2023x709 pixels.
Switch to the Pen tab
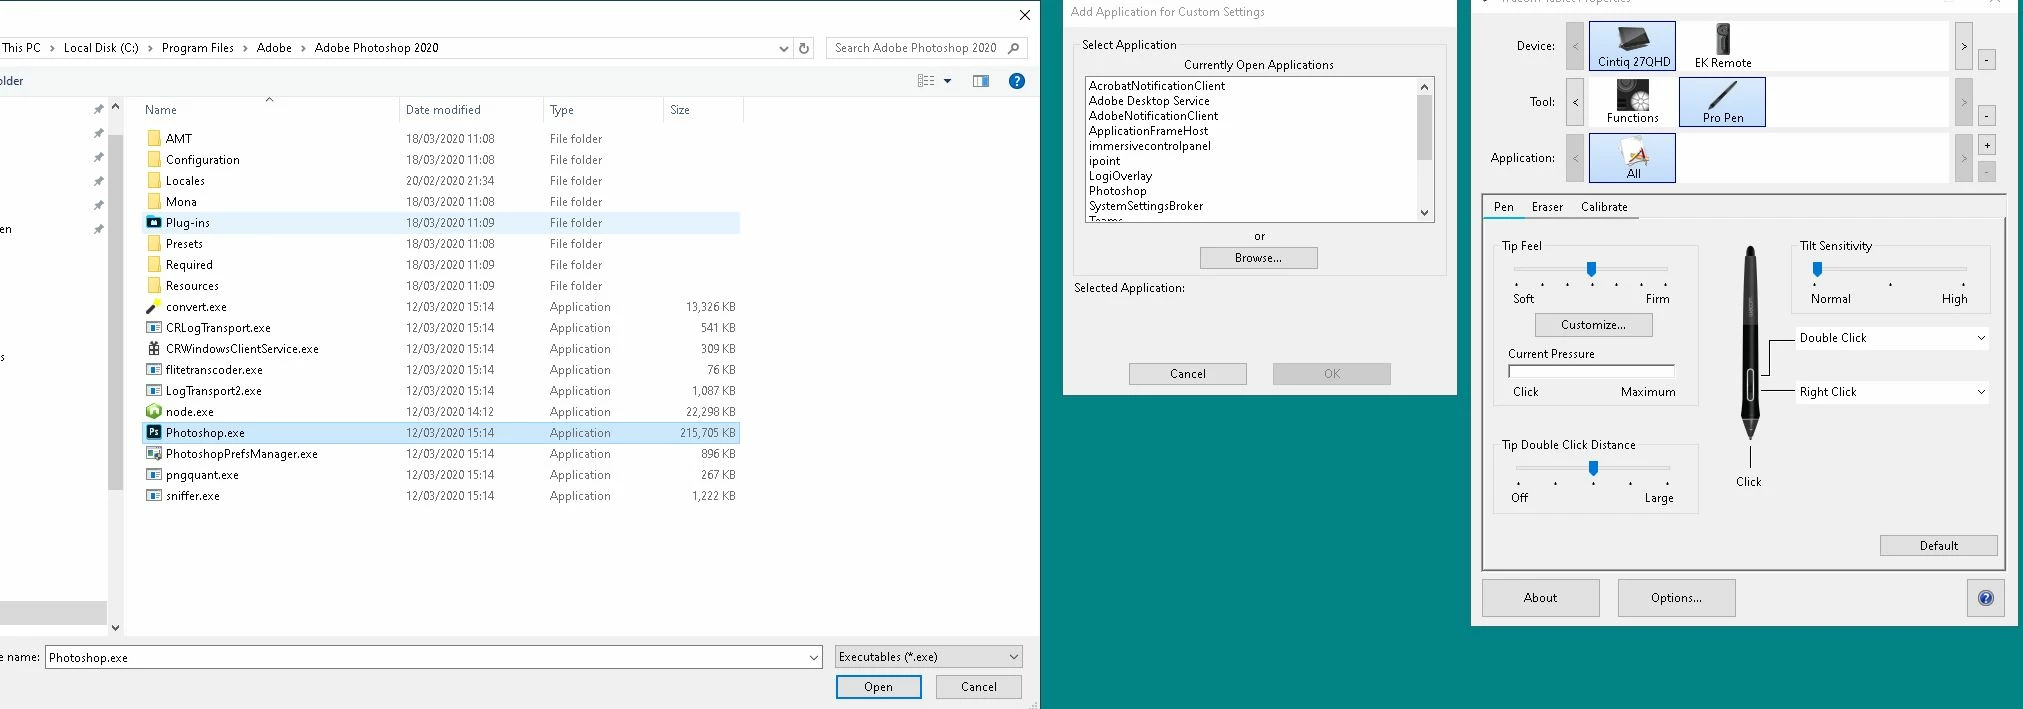[1503, 207]
